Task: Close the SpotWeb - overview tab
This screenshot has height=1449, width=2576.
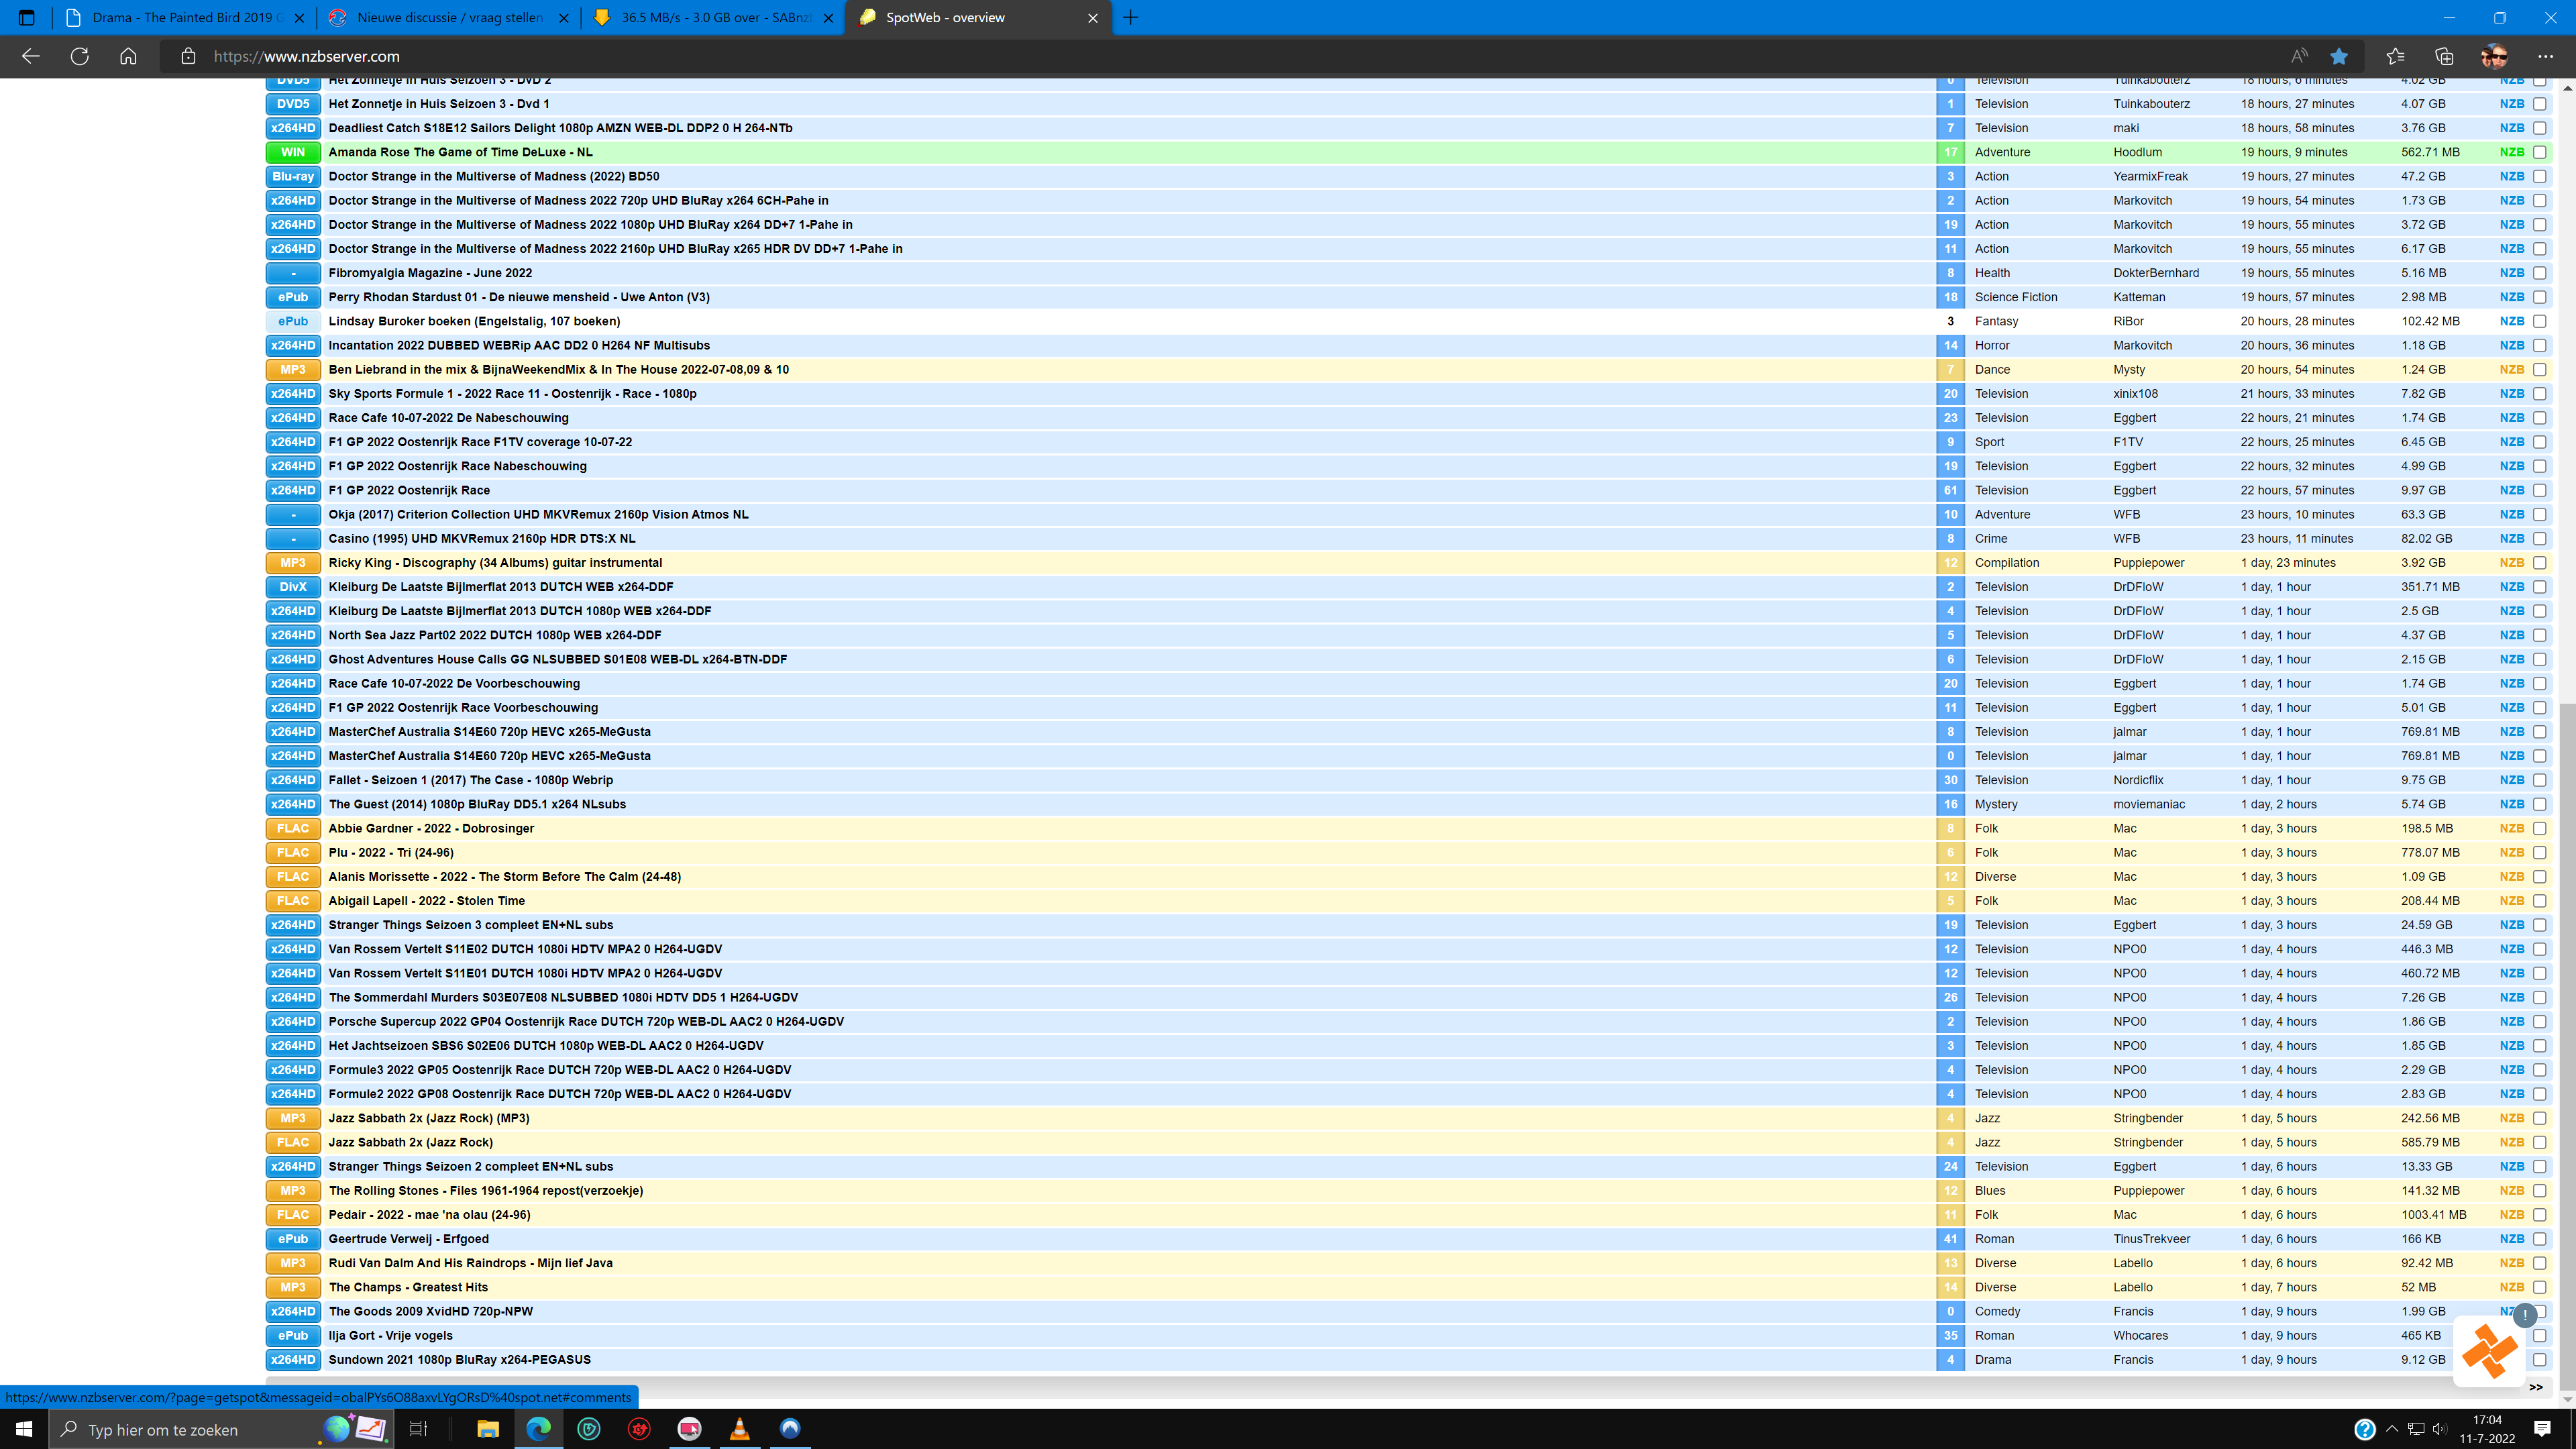Action: pos(1092,17)
